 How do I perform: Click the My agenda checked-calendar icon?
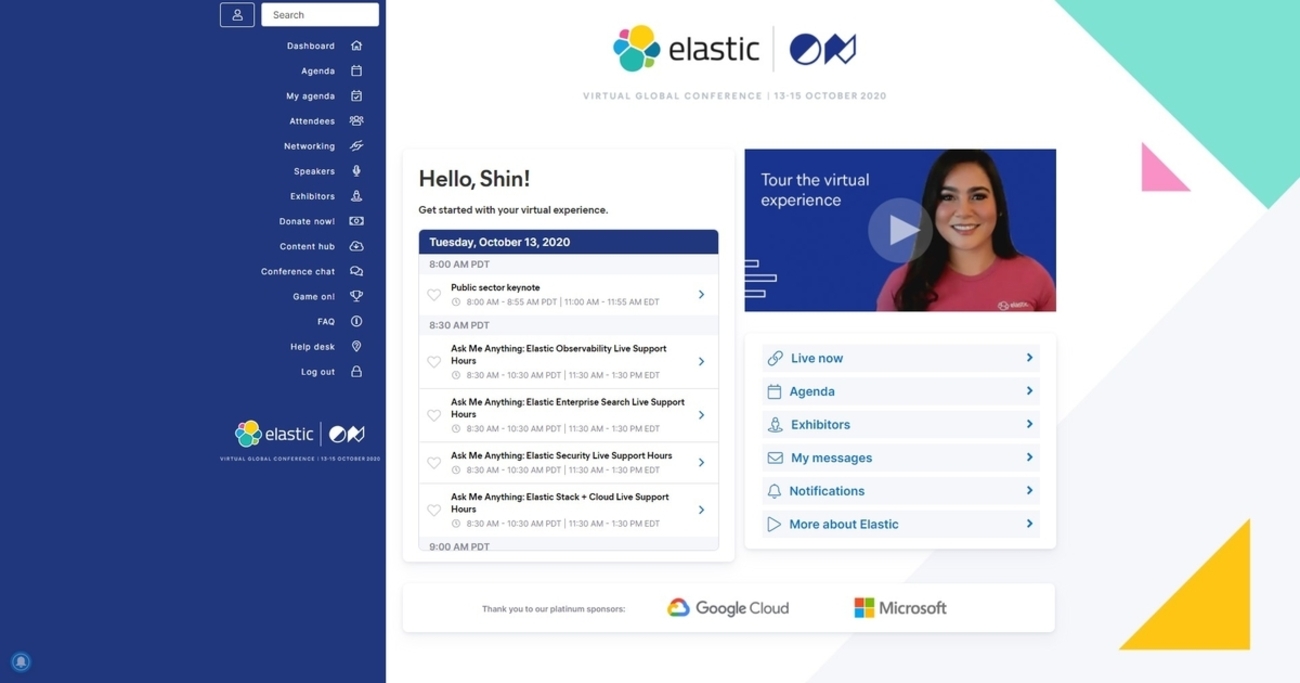(356, 96)
